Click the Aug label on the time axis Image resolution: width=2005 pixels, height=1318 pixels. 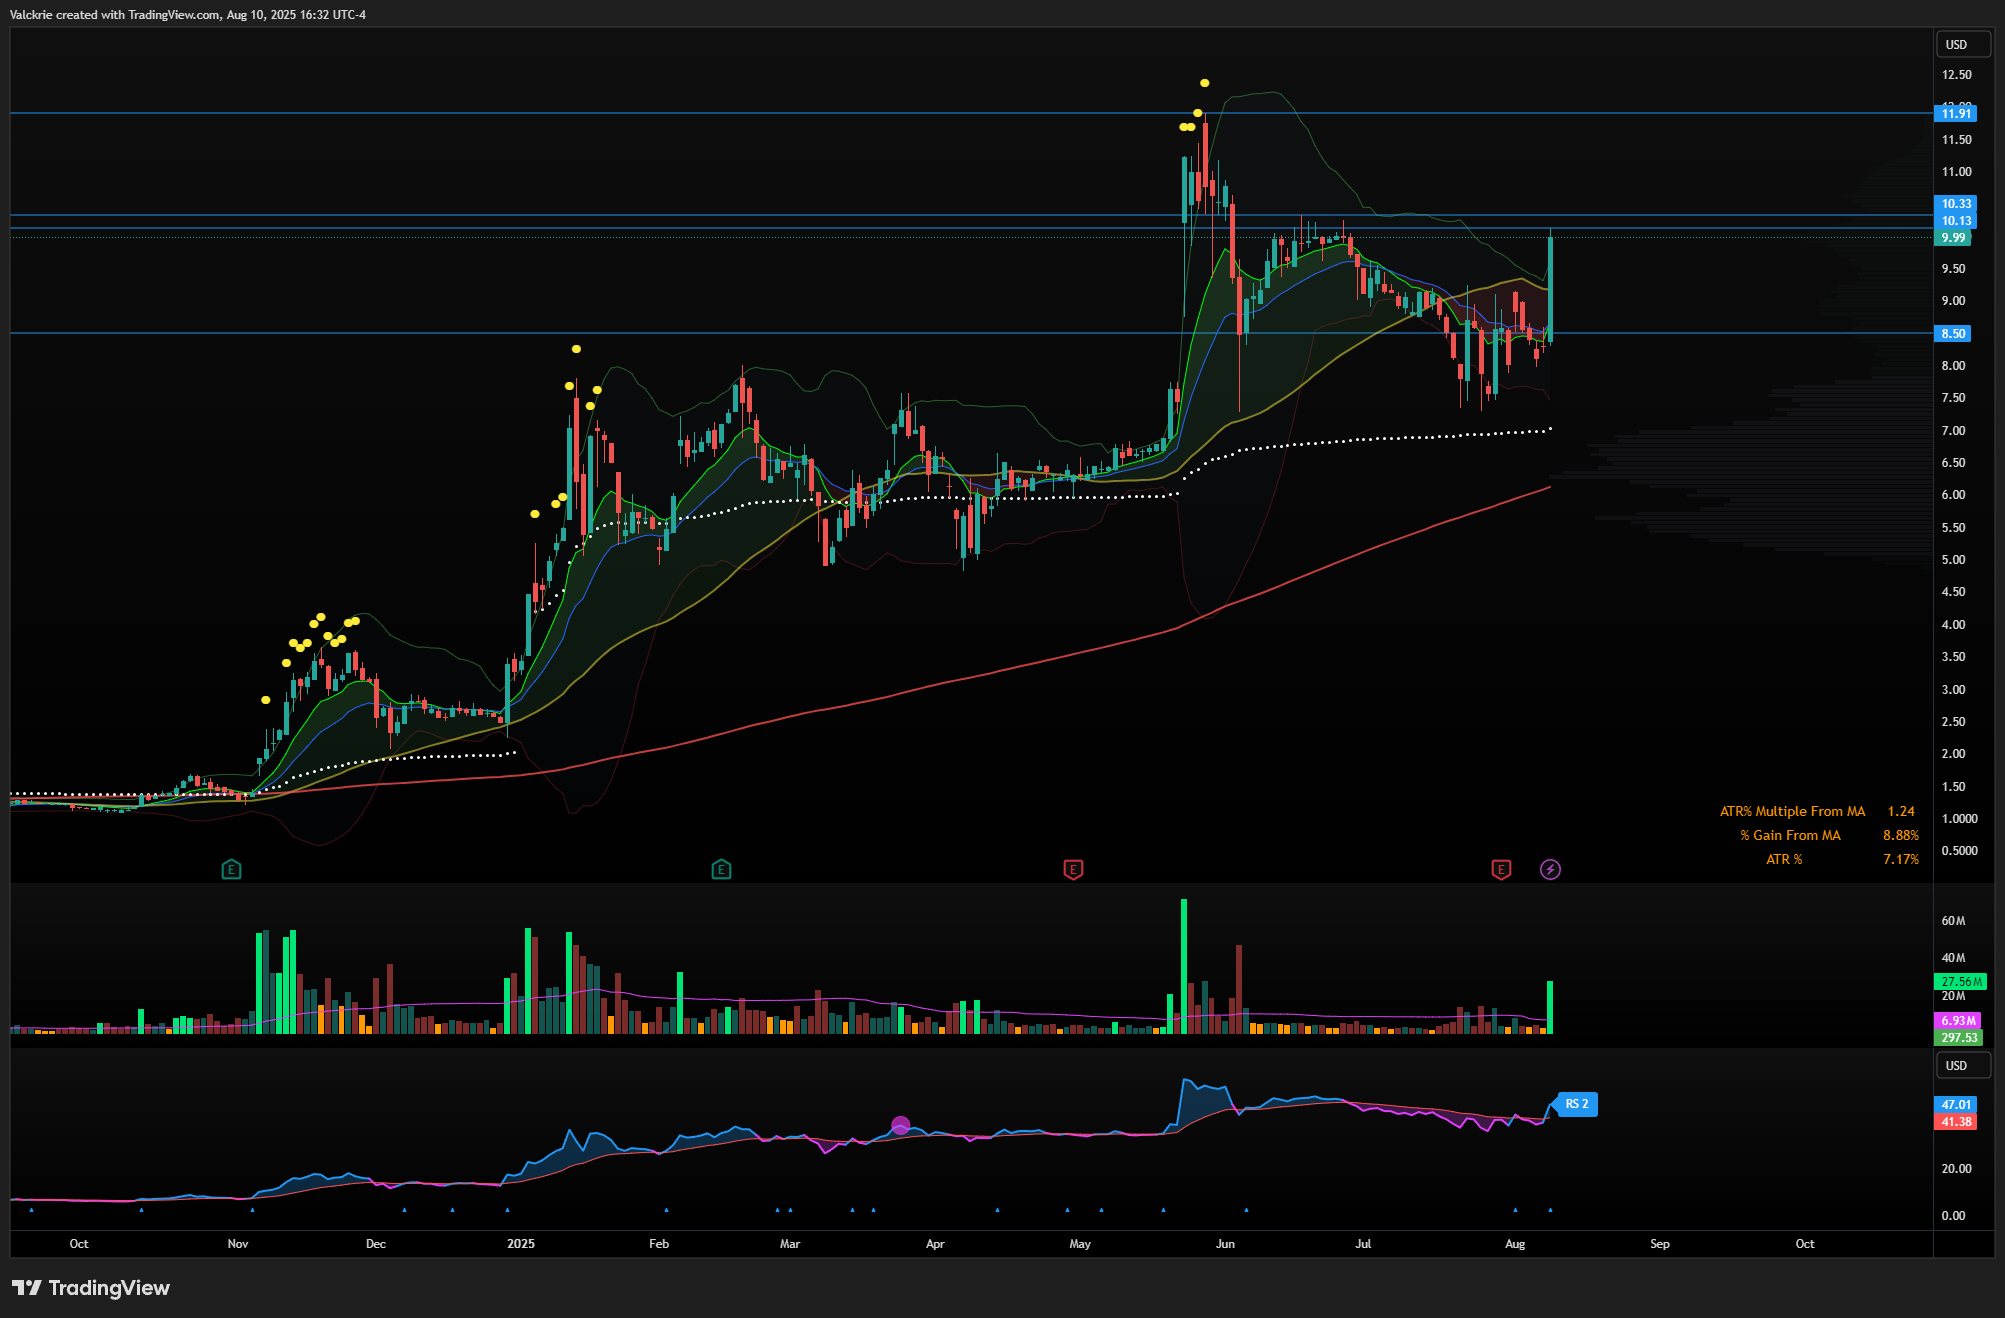(1514, 1244)
